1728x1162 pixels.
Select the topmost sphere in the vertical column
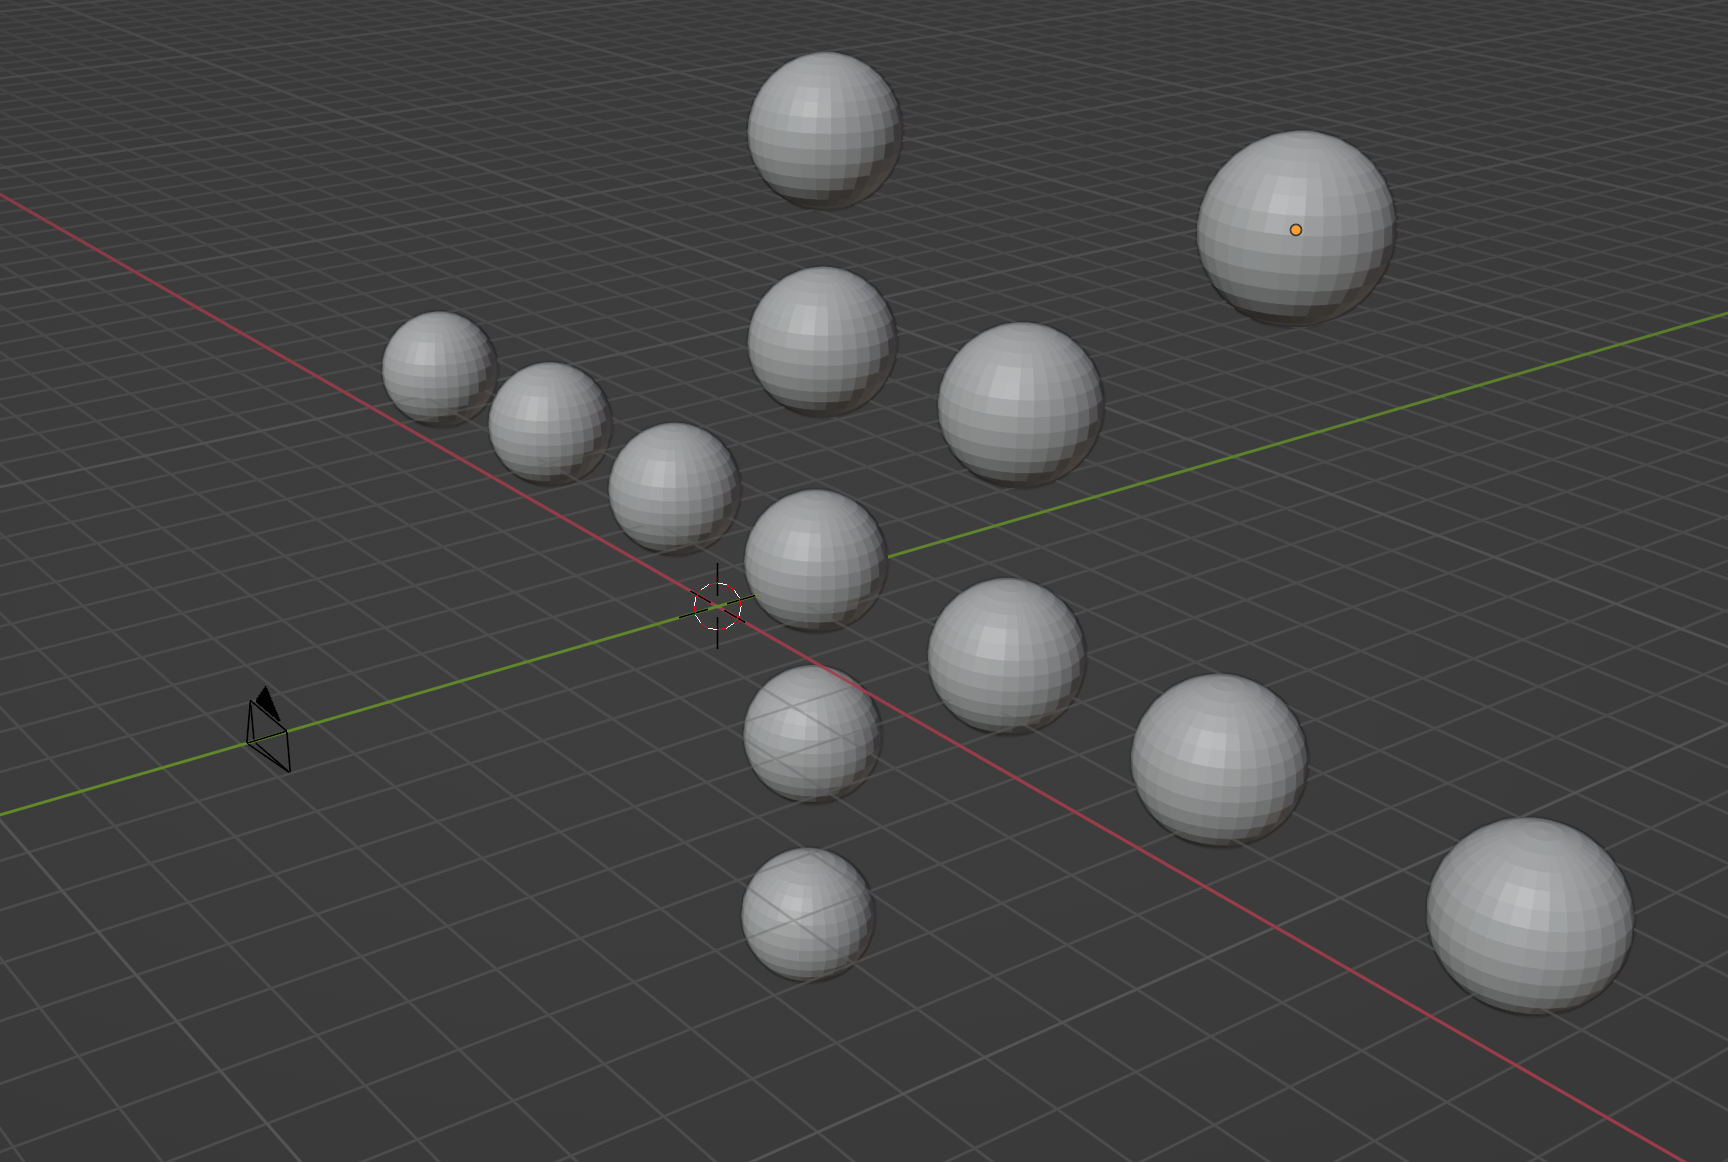tap(824, 130)
